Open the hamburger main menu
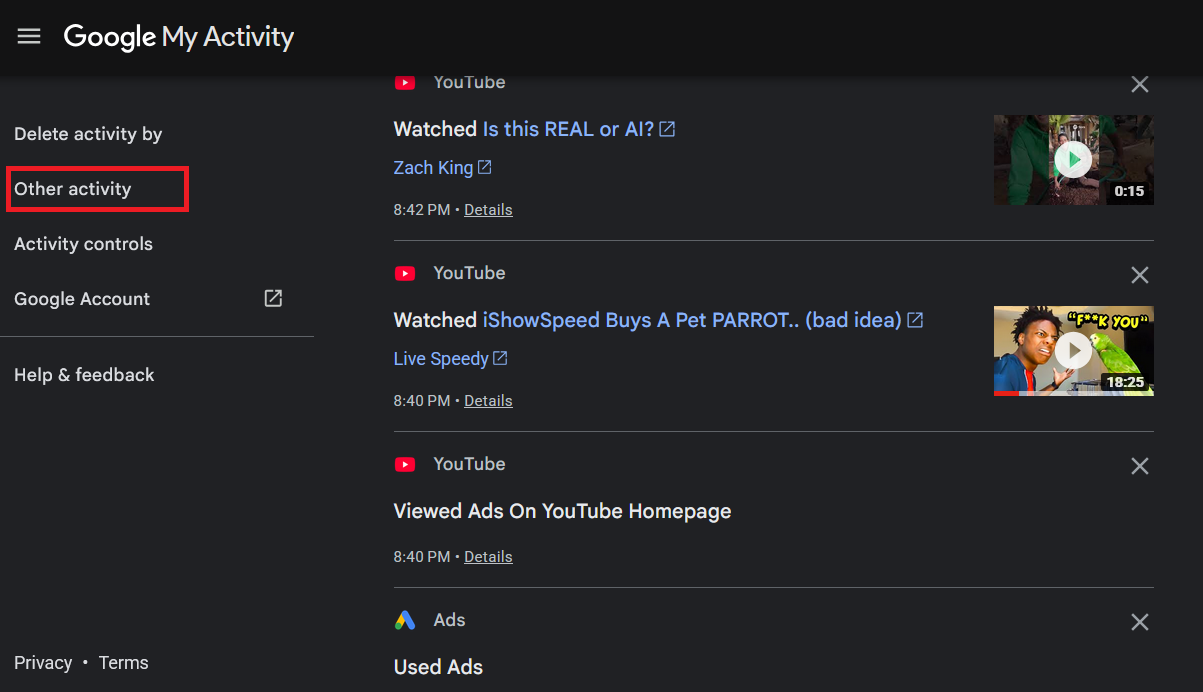This screenshot has width=1203, height=692. pos(29,37)
